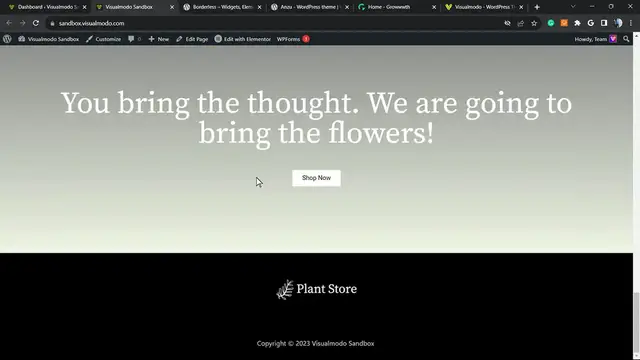Expand the tab search dropdown chevron

pos(573,7)
